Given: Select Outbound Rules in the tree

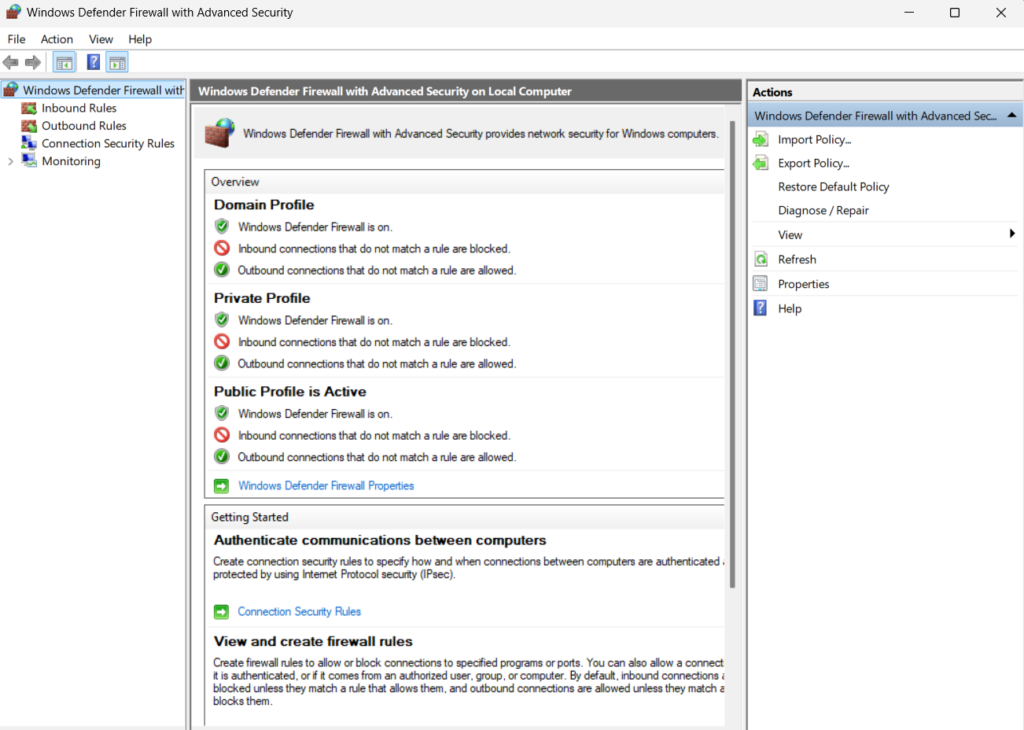Looking at the screenshot, I should [x=84, y=125].
